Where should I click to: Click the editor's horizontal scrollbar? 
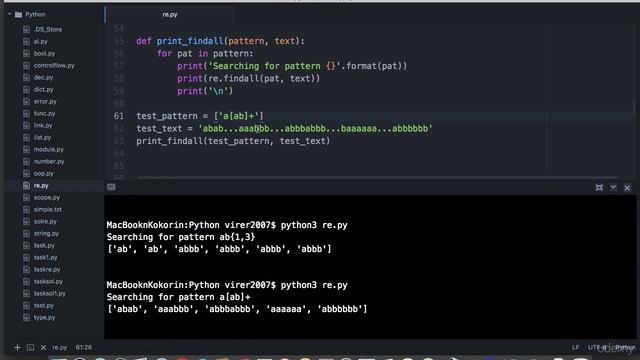(x=378, y=178)
